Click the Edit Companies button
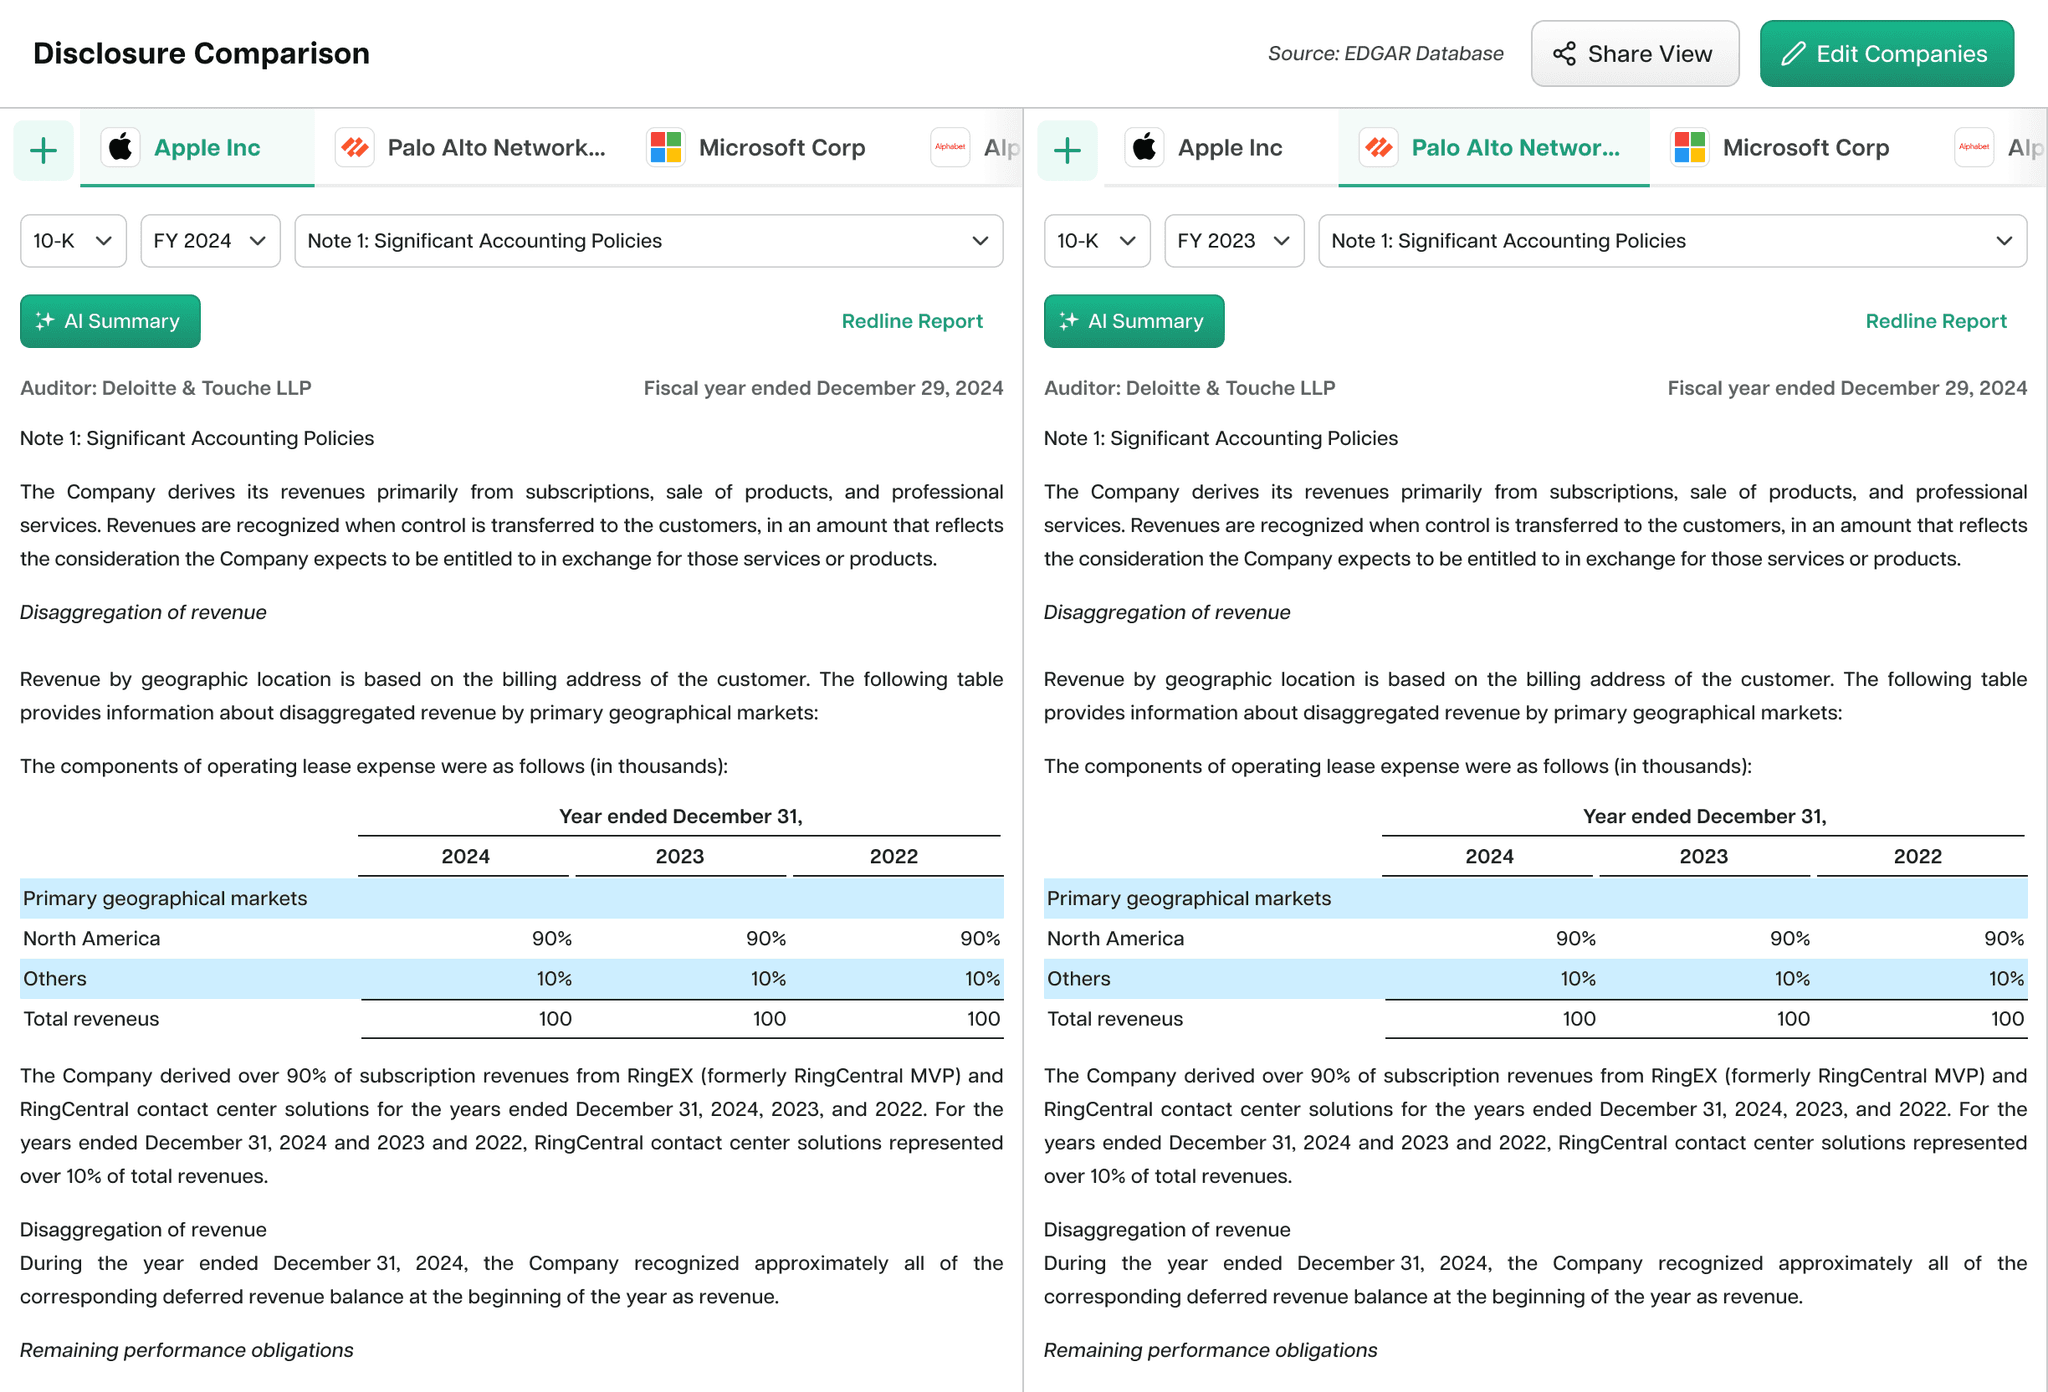The width and height of the screenshot is (2048, 1392). coord(1886,54)
